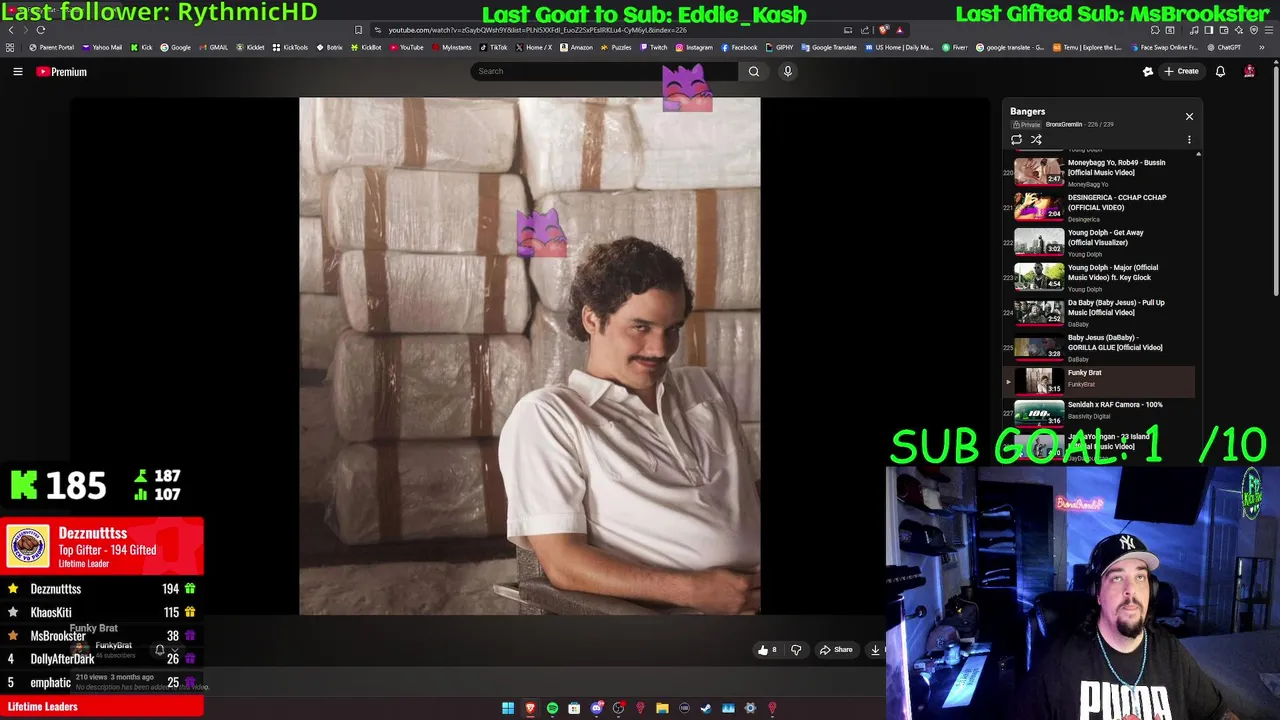1280x720 pixels.
Task: Open browser main menu
Action: (x=1269, y=30)
